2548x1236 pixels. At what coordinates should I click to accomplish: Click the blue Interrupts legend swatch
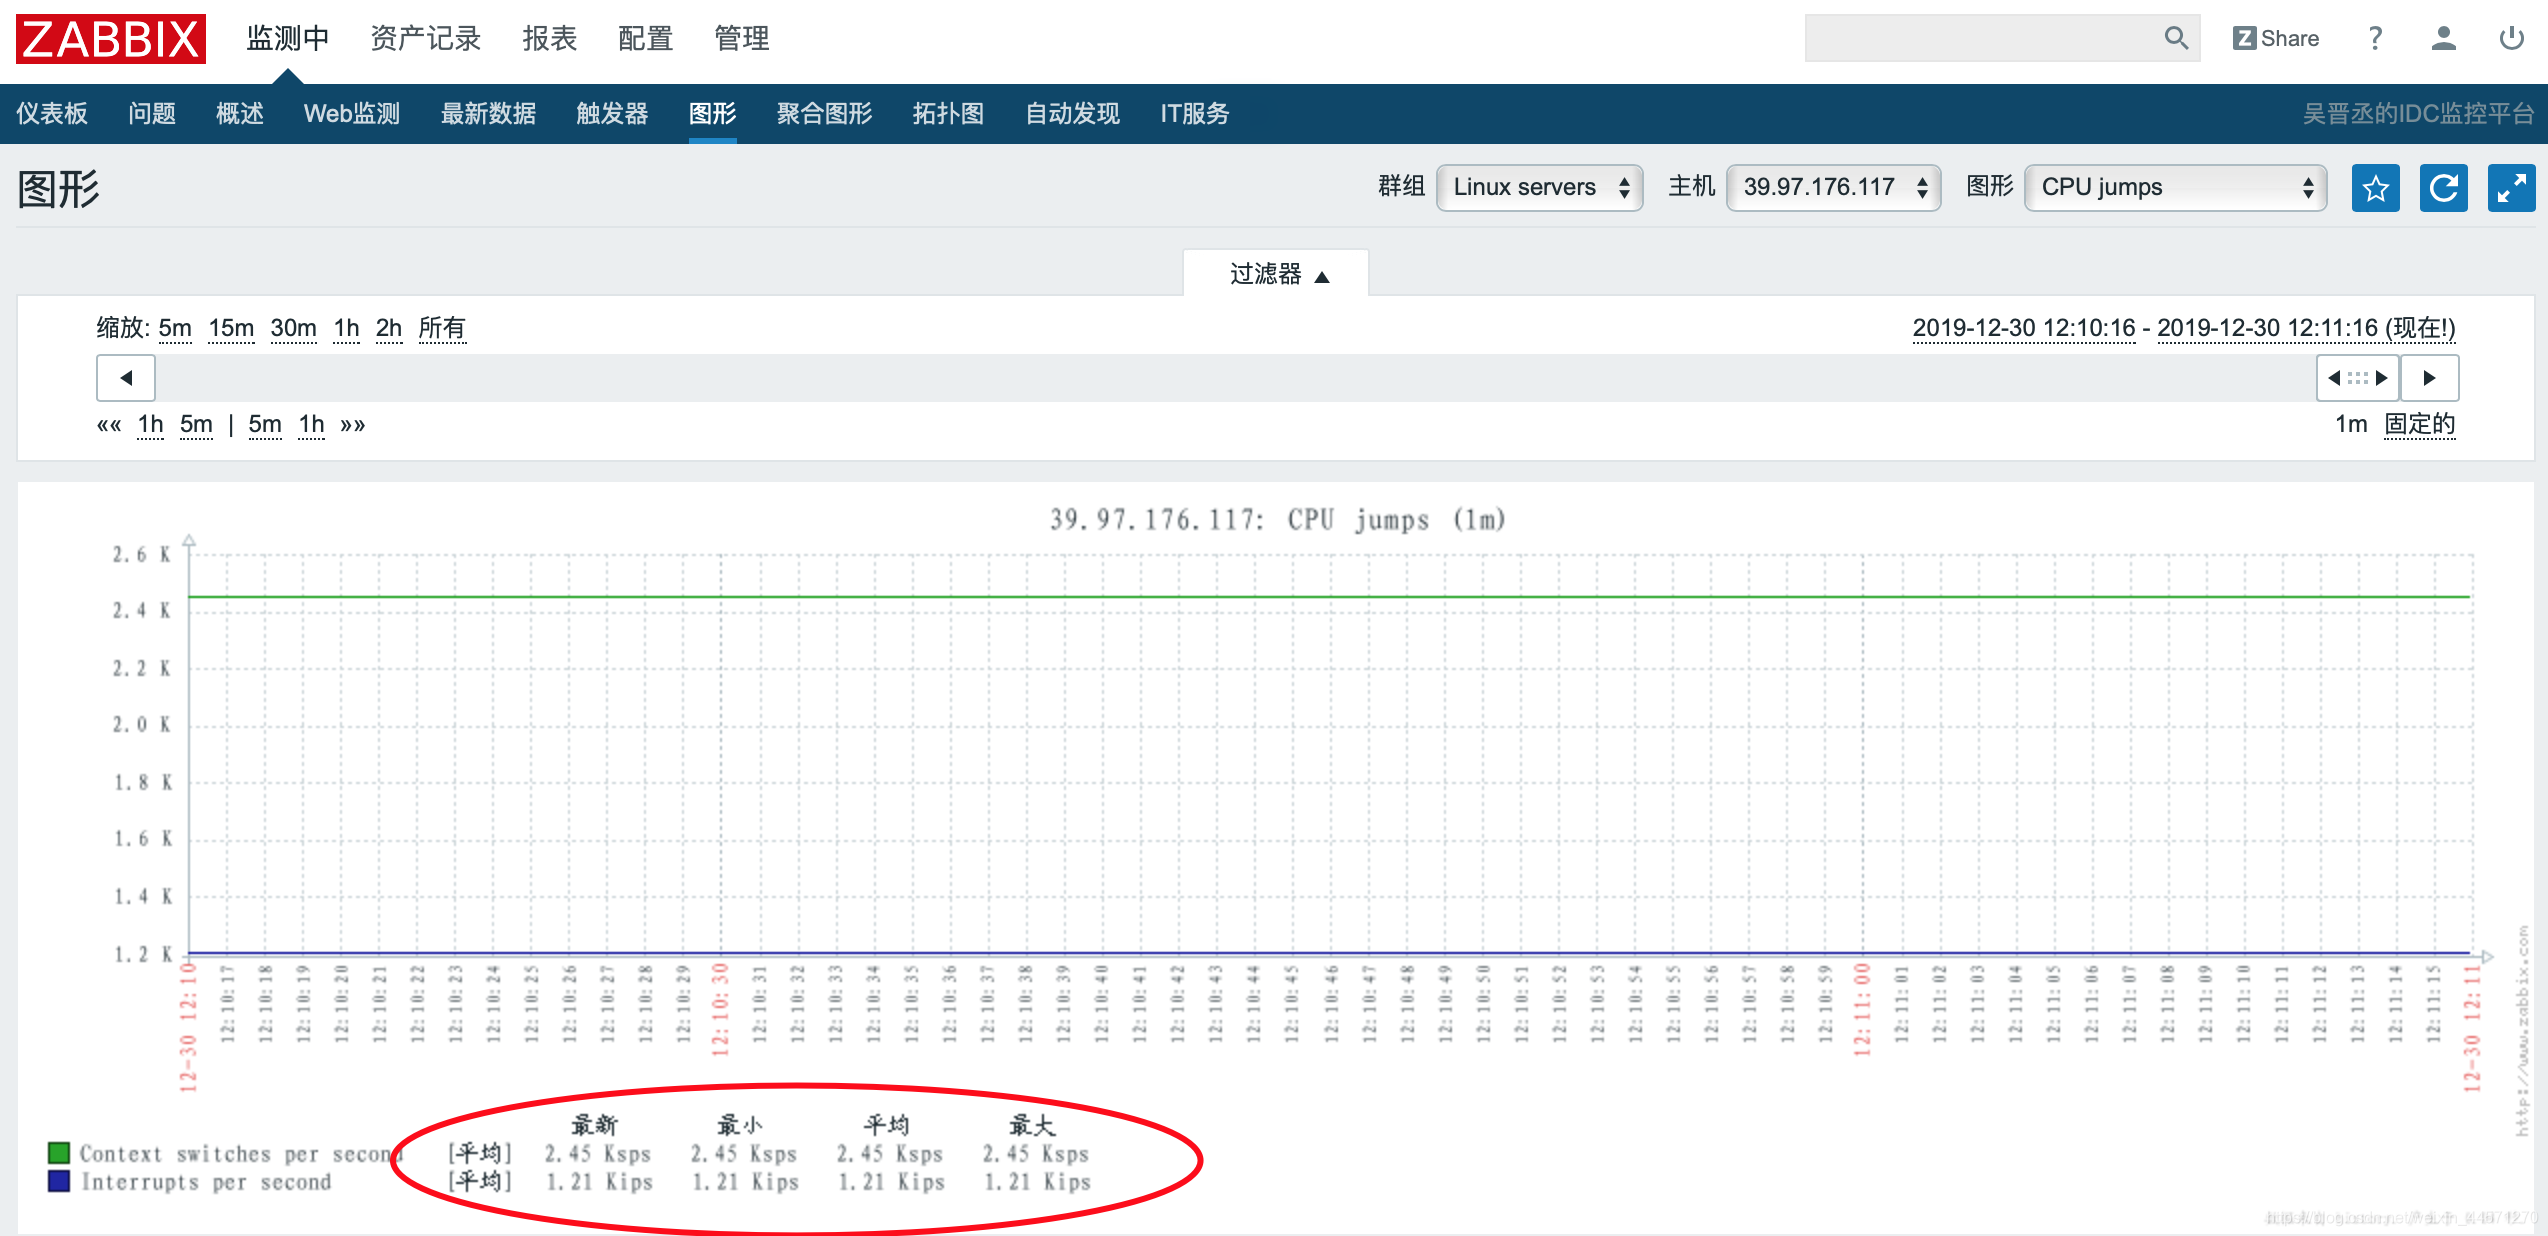click(x=59, y=1181)
